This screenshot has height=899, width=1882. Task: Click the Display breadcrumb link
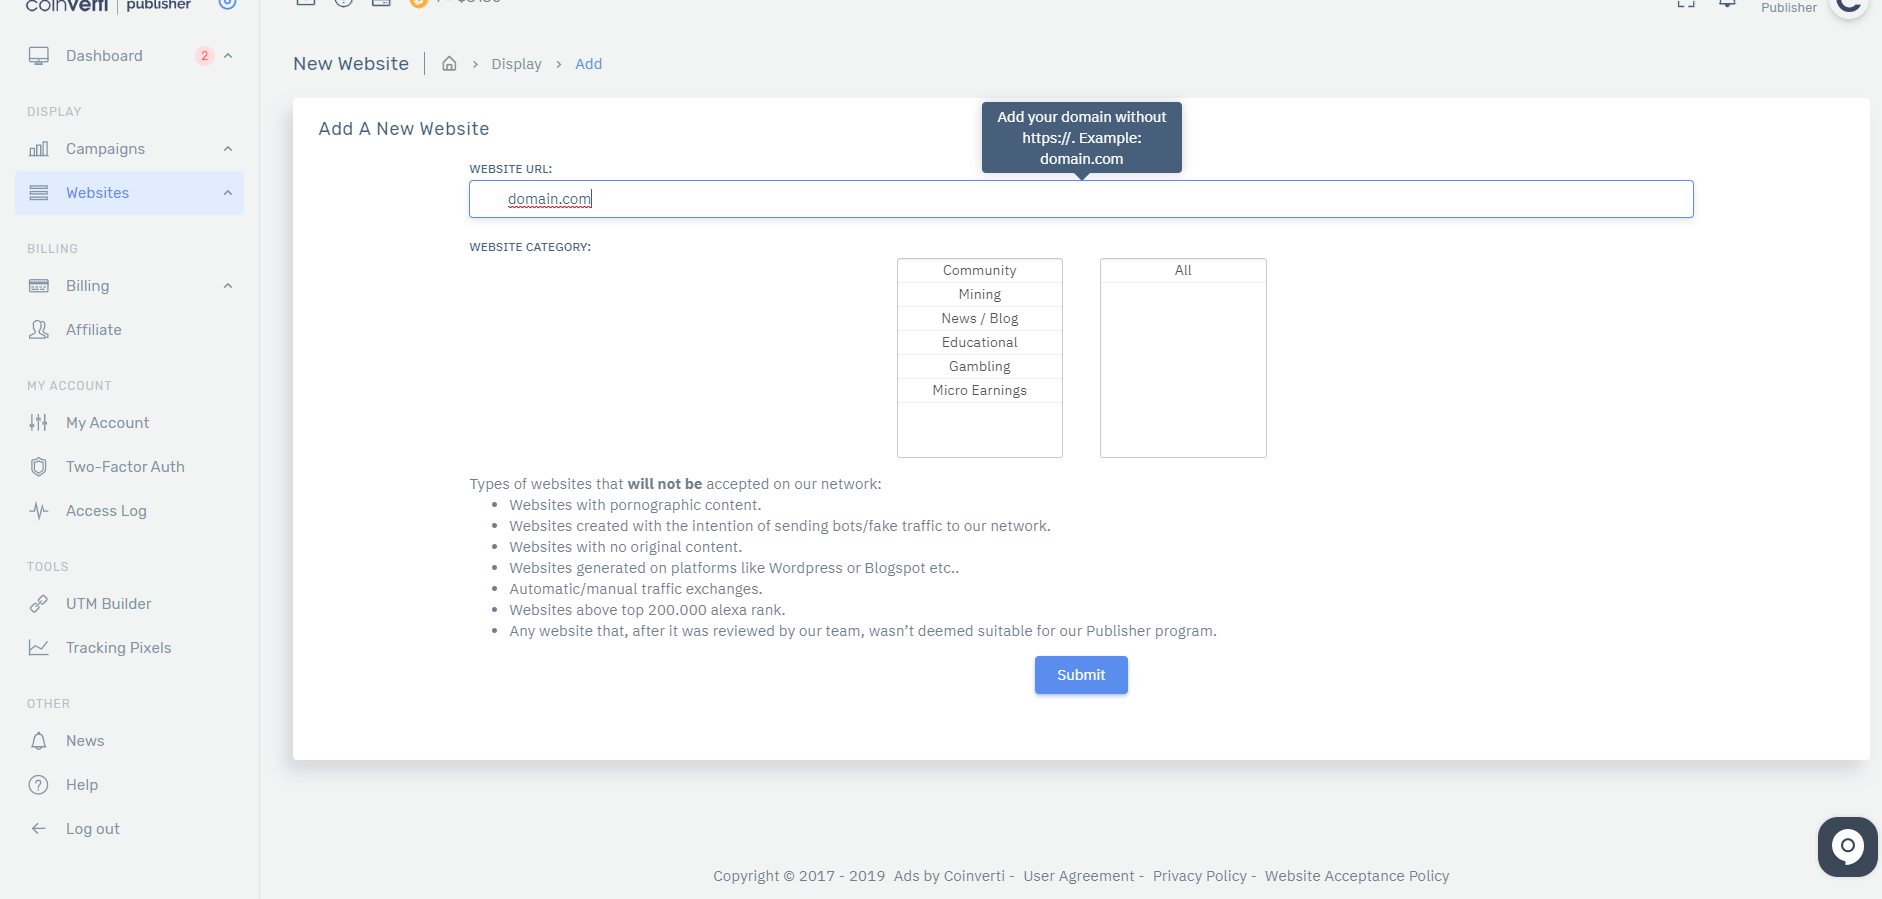516,64
